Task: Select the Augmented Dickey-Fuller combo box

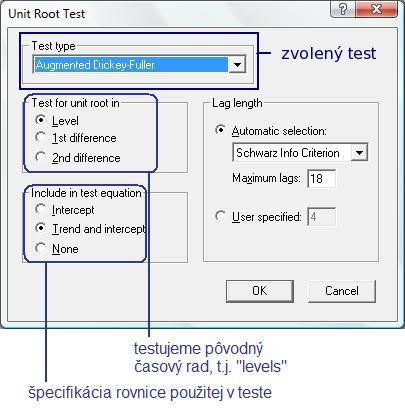Action: (139, 64)
